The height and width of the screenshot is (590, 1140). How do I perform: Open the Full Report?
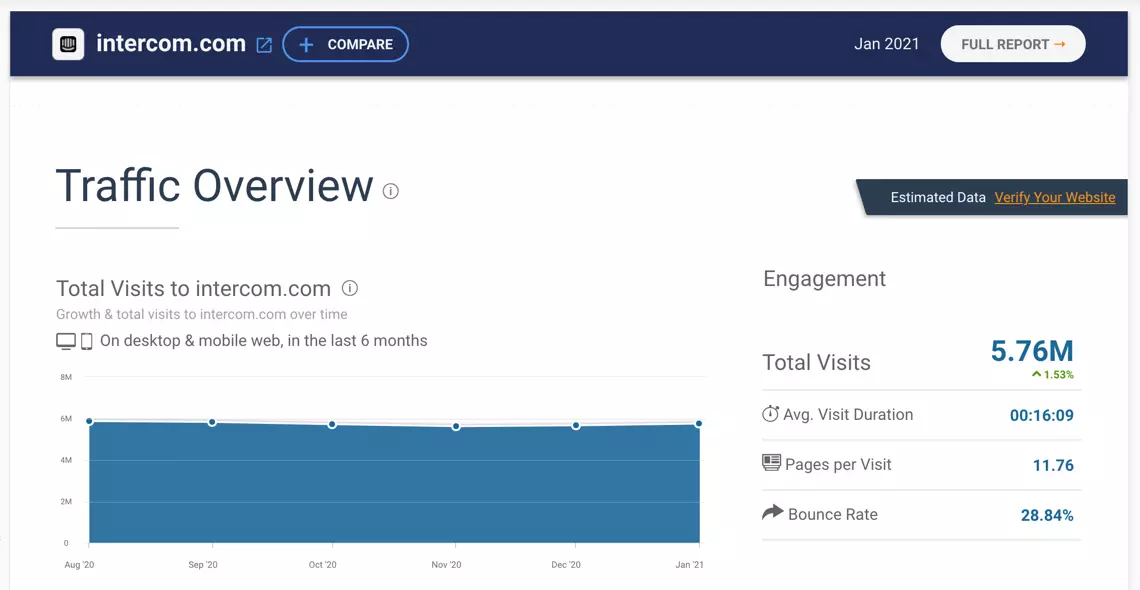coord(1013,44)
